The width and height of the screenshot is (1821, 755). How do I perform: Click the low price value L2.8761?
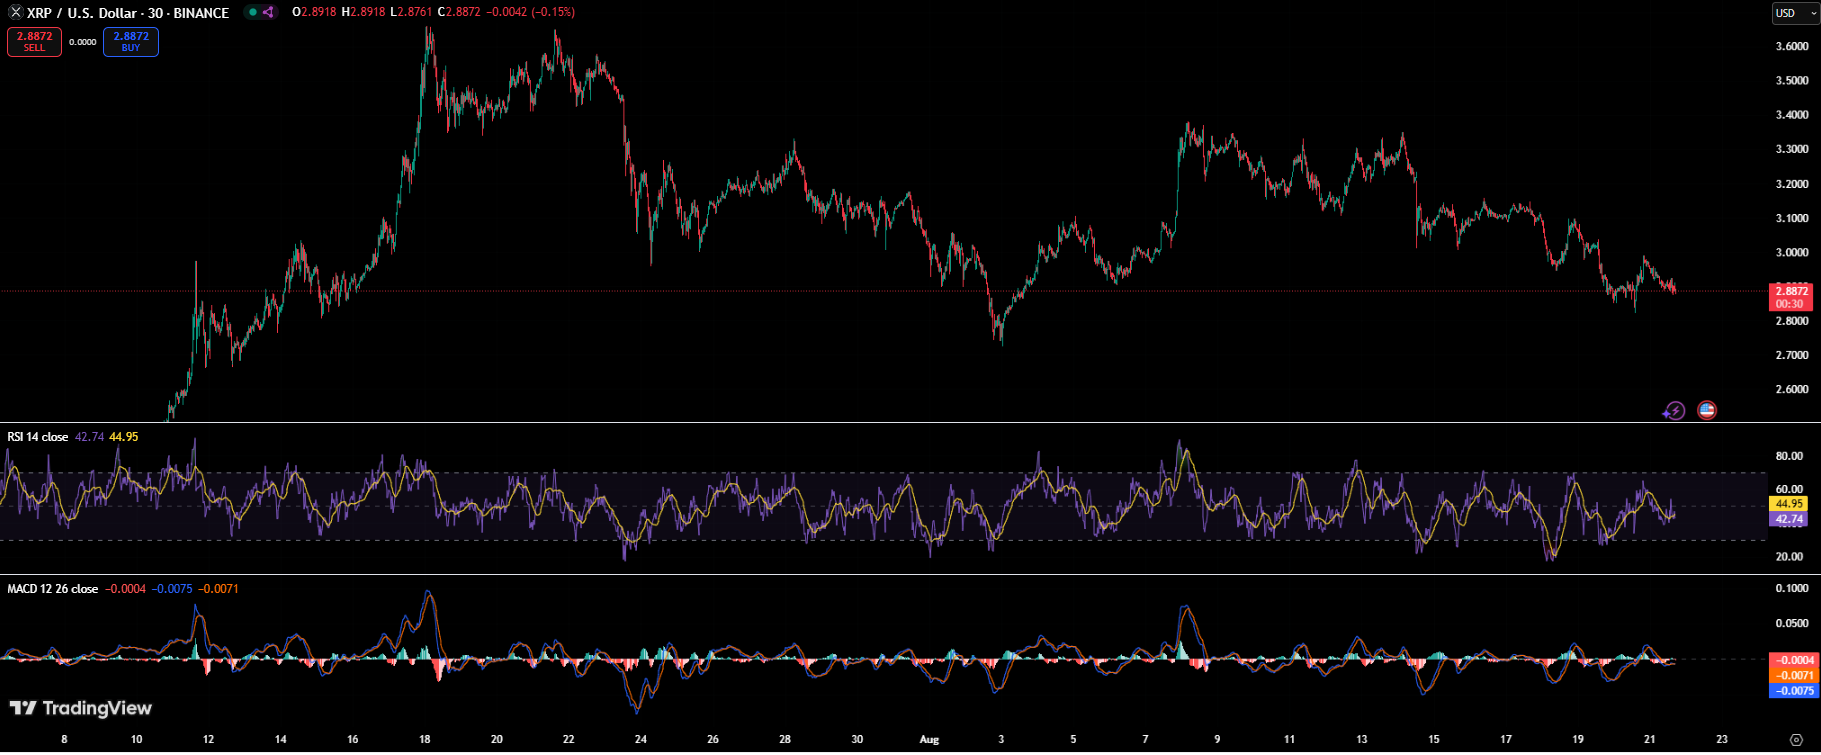point(411,12)
